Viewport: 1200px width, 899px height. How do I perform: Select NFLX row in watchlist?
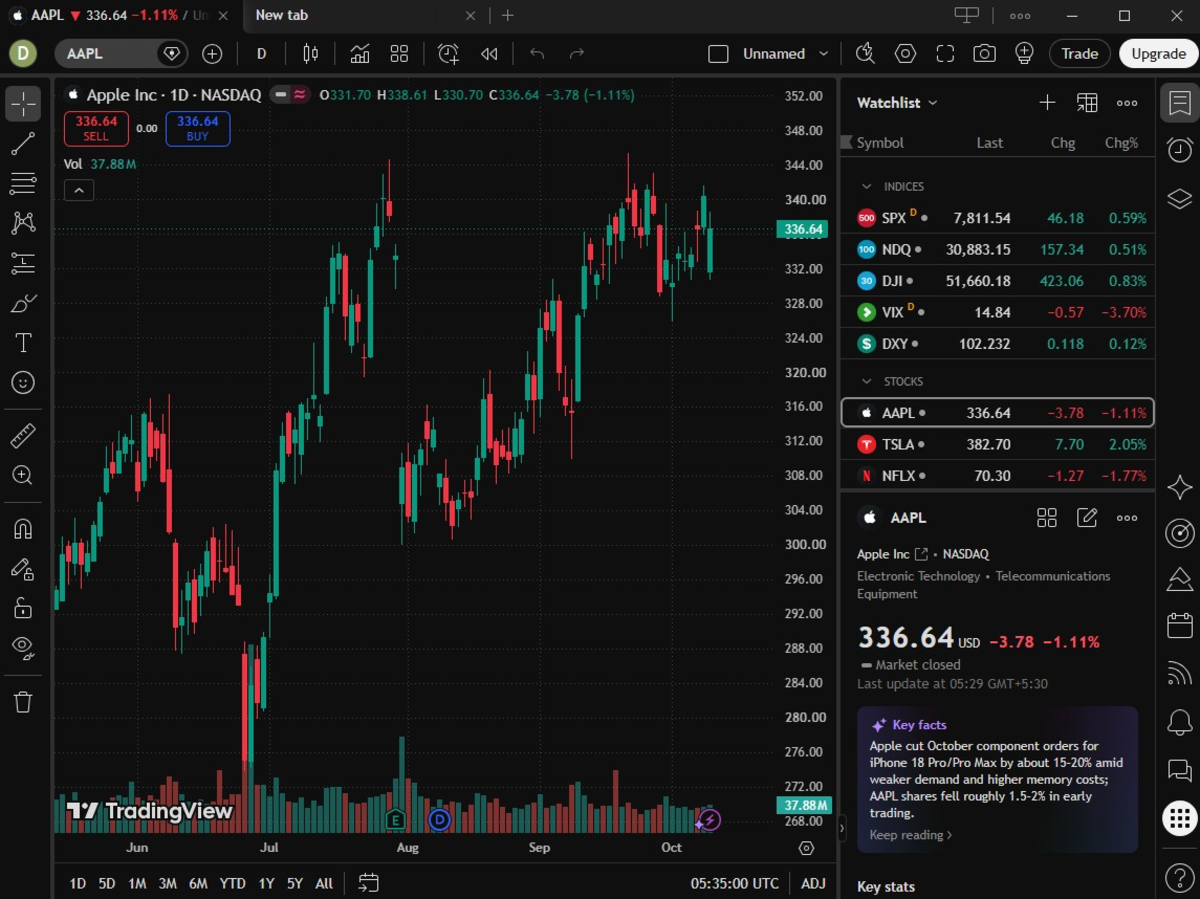point(998,476)
